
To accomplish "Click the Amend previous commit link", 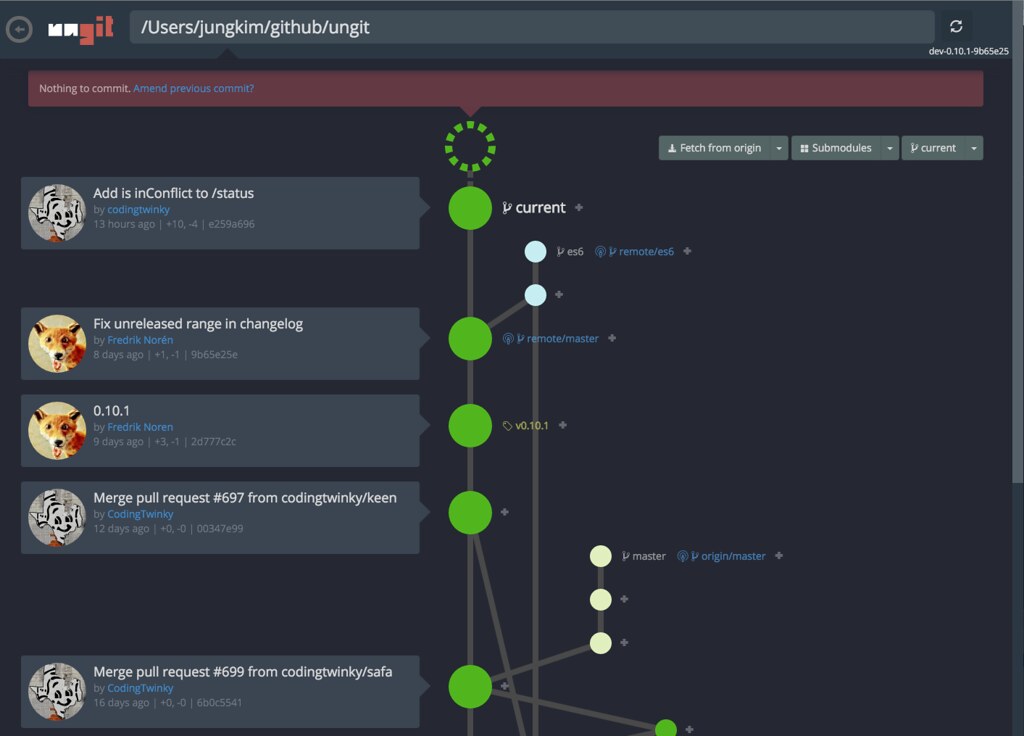I will click(193, 88).
